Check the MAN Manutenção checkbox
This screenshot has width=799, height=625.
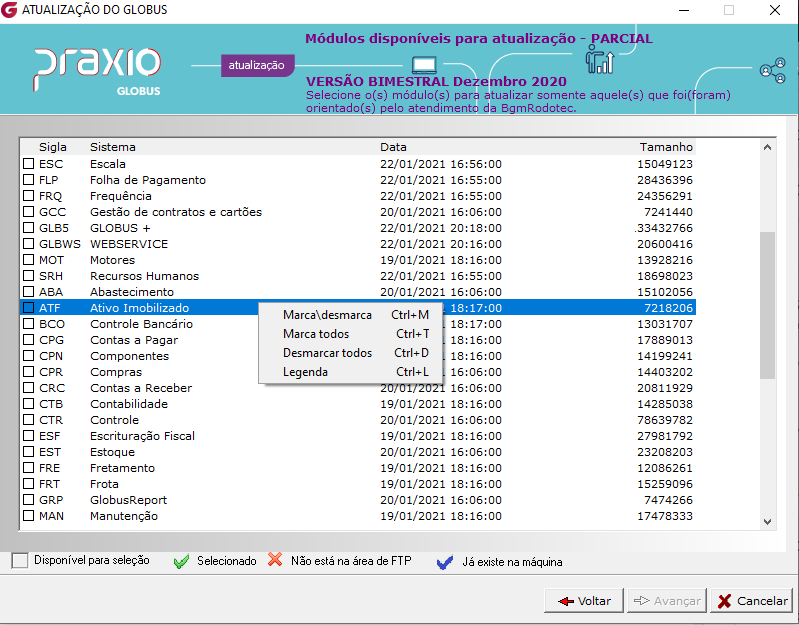(x=29, y=516)
